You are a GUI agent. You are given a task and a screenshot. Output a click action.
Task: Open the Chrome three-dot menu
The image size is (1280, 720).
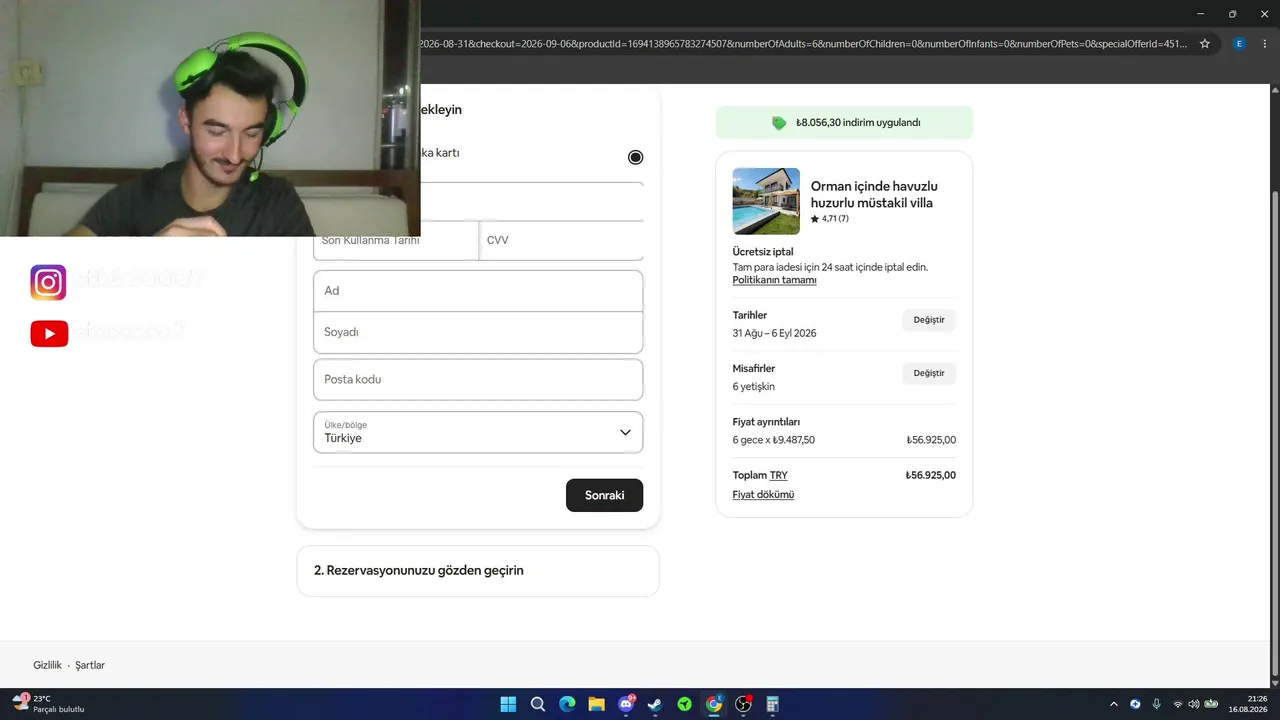[x=1265, y=44]
